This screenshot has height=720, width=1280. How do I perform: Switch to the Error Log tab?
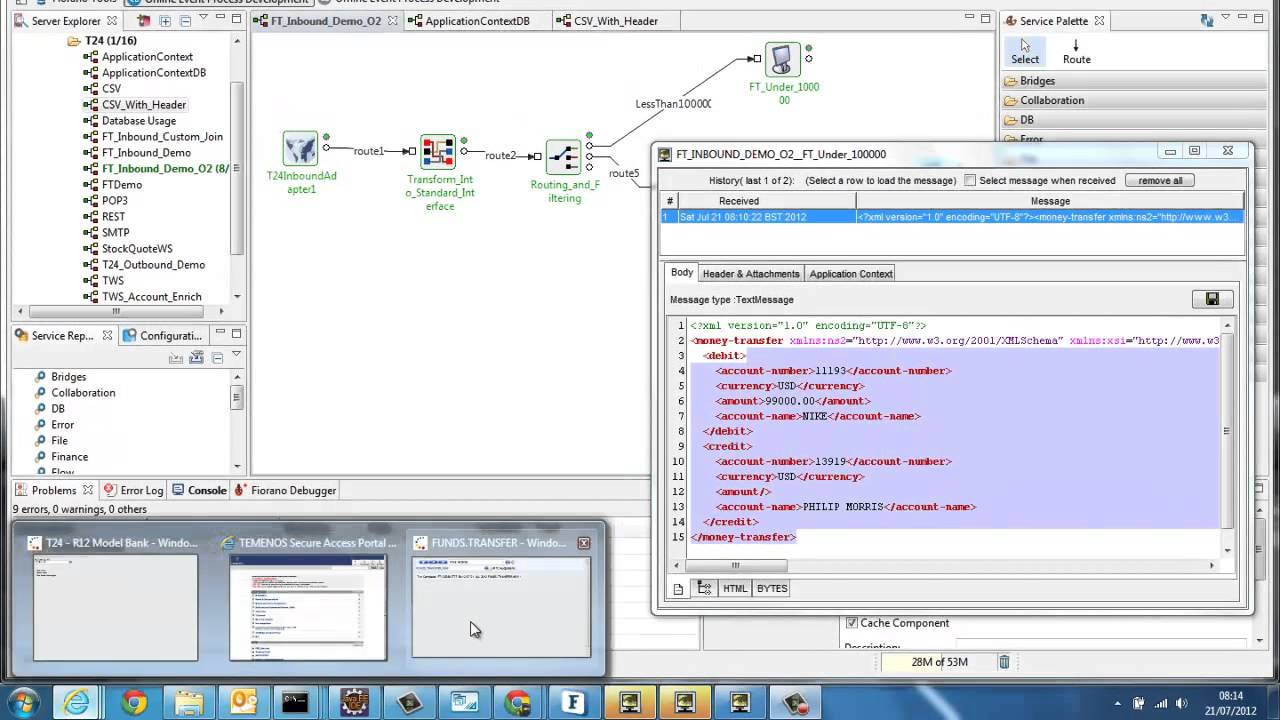pyautogui.click(x=133, y=490)
